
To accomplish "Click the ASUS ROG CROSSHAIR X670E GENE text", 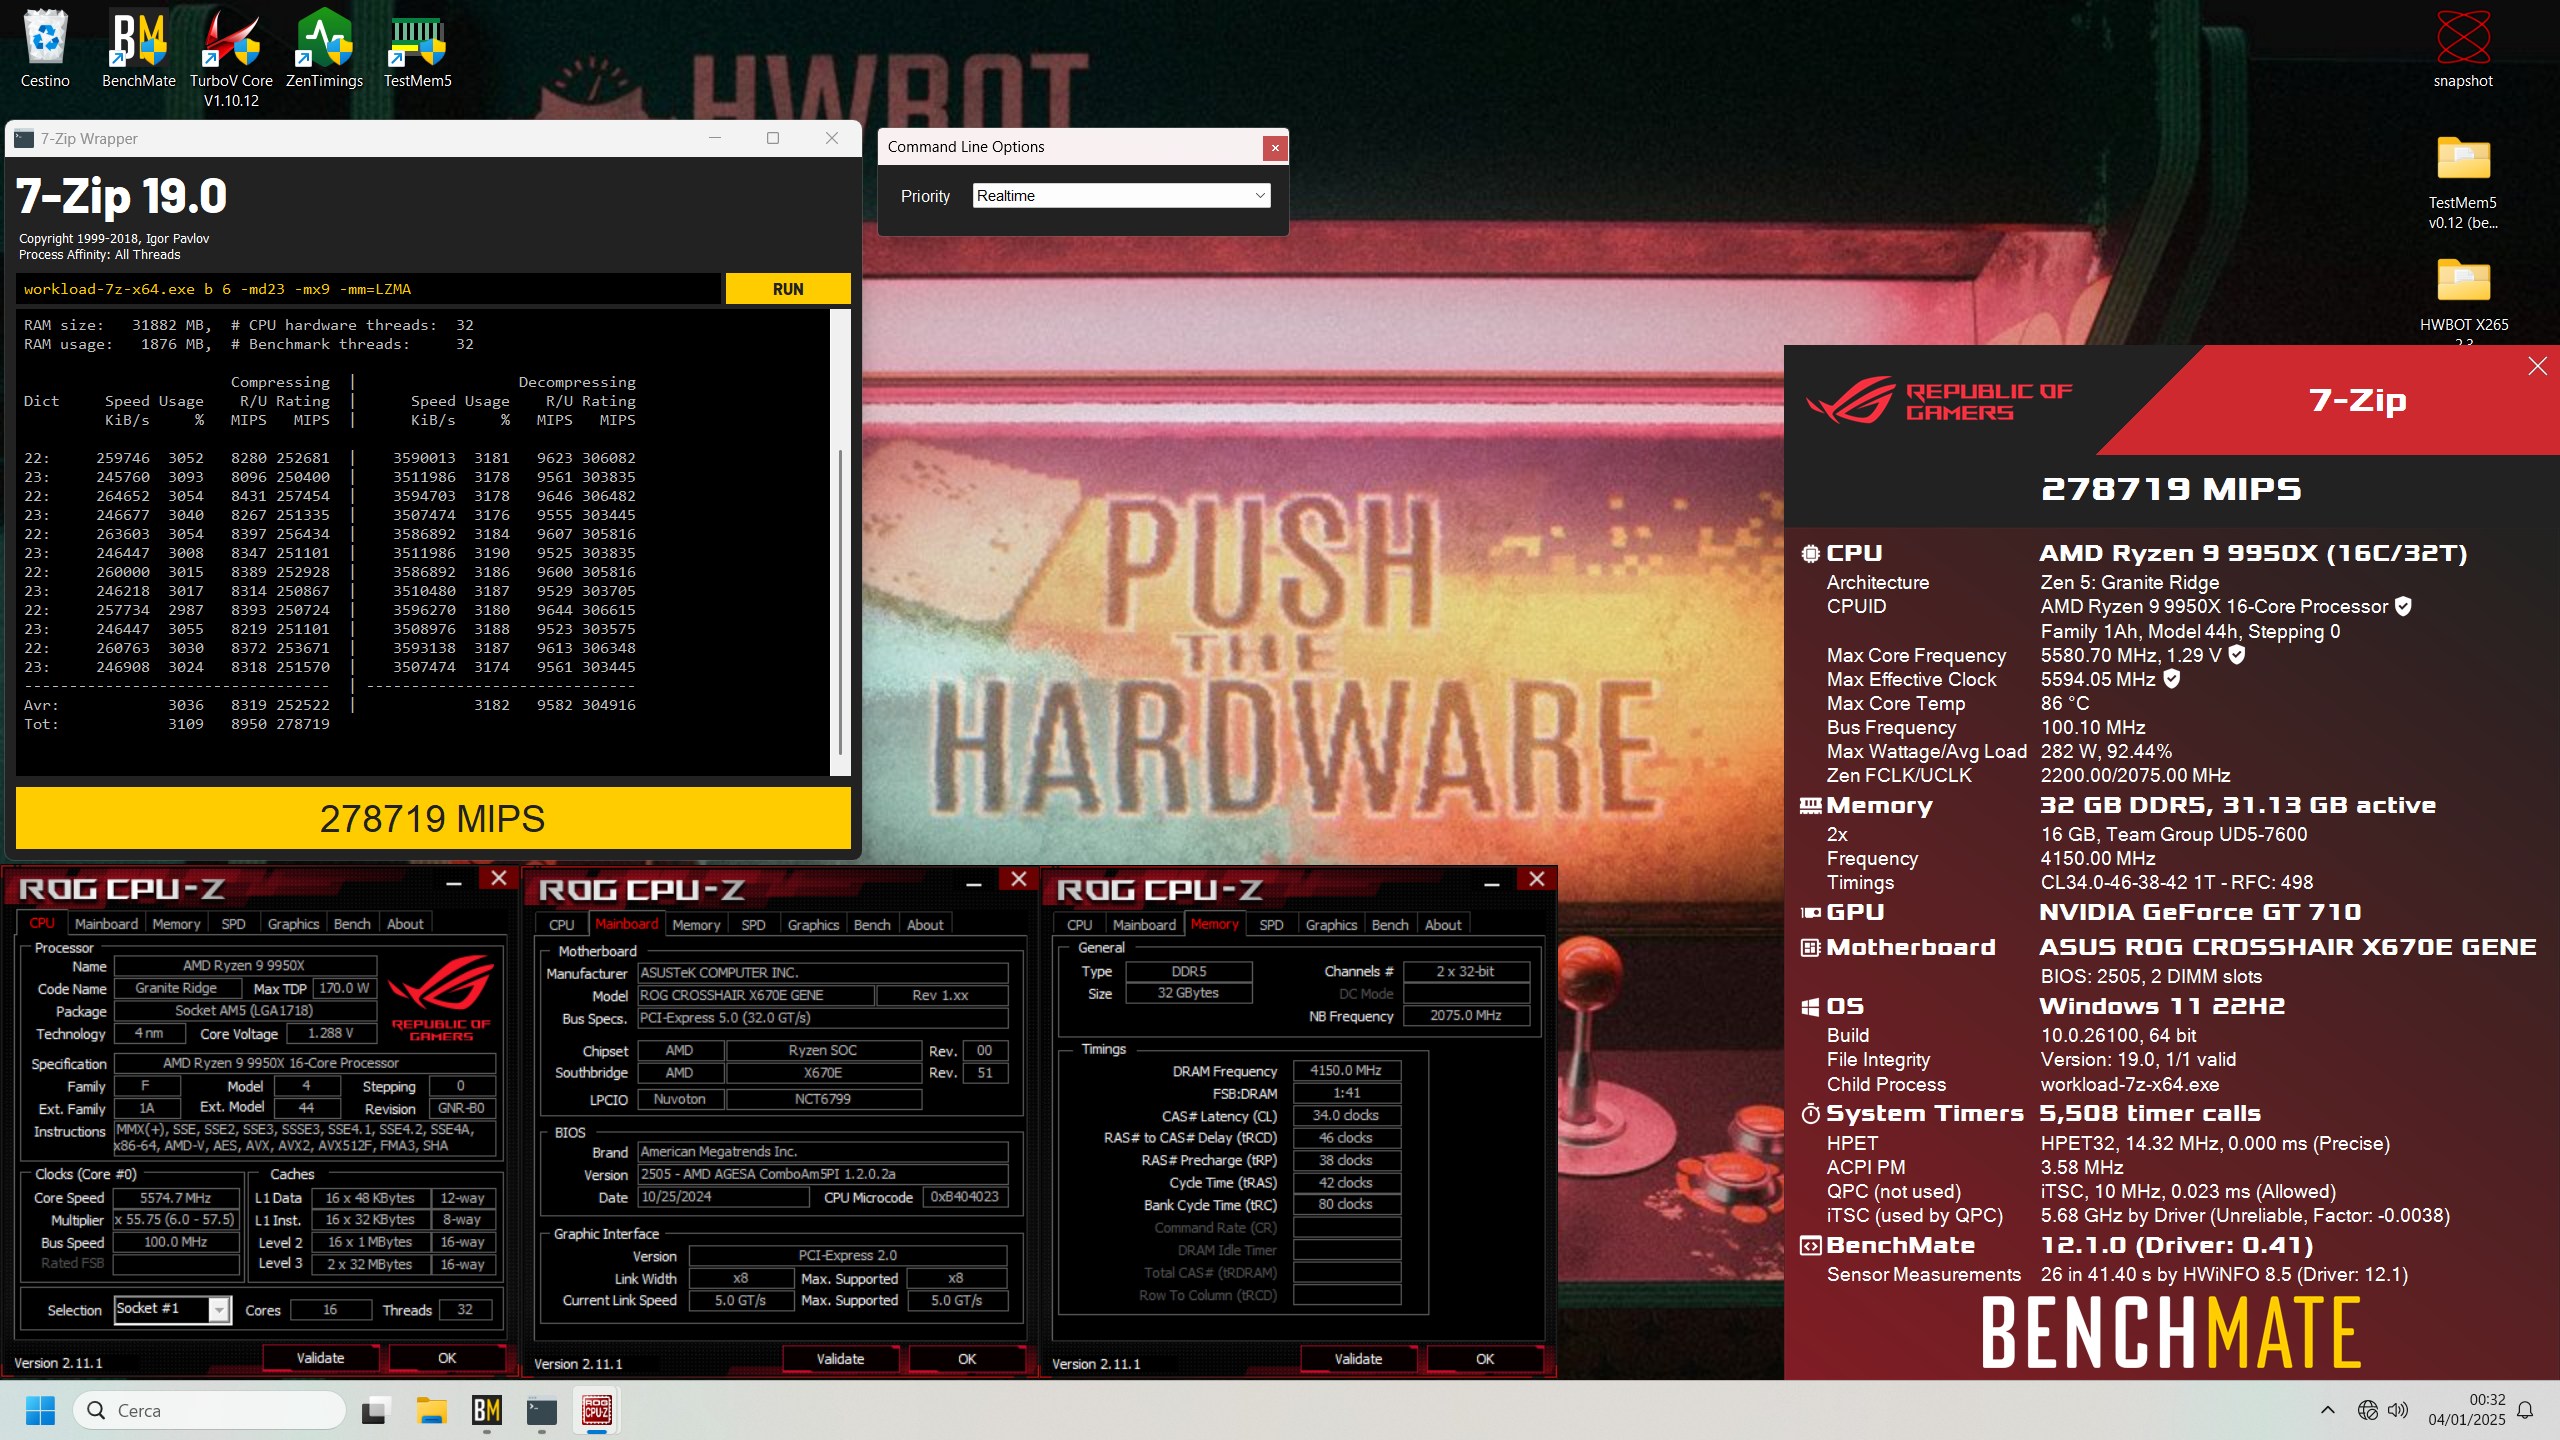I will point(2288,947).
